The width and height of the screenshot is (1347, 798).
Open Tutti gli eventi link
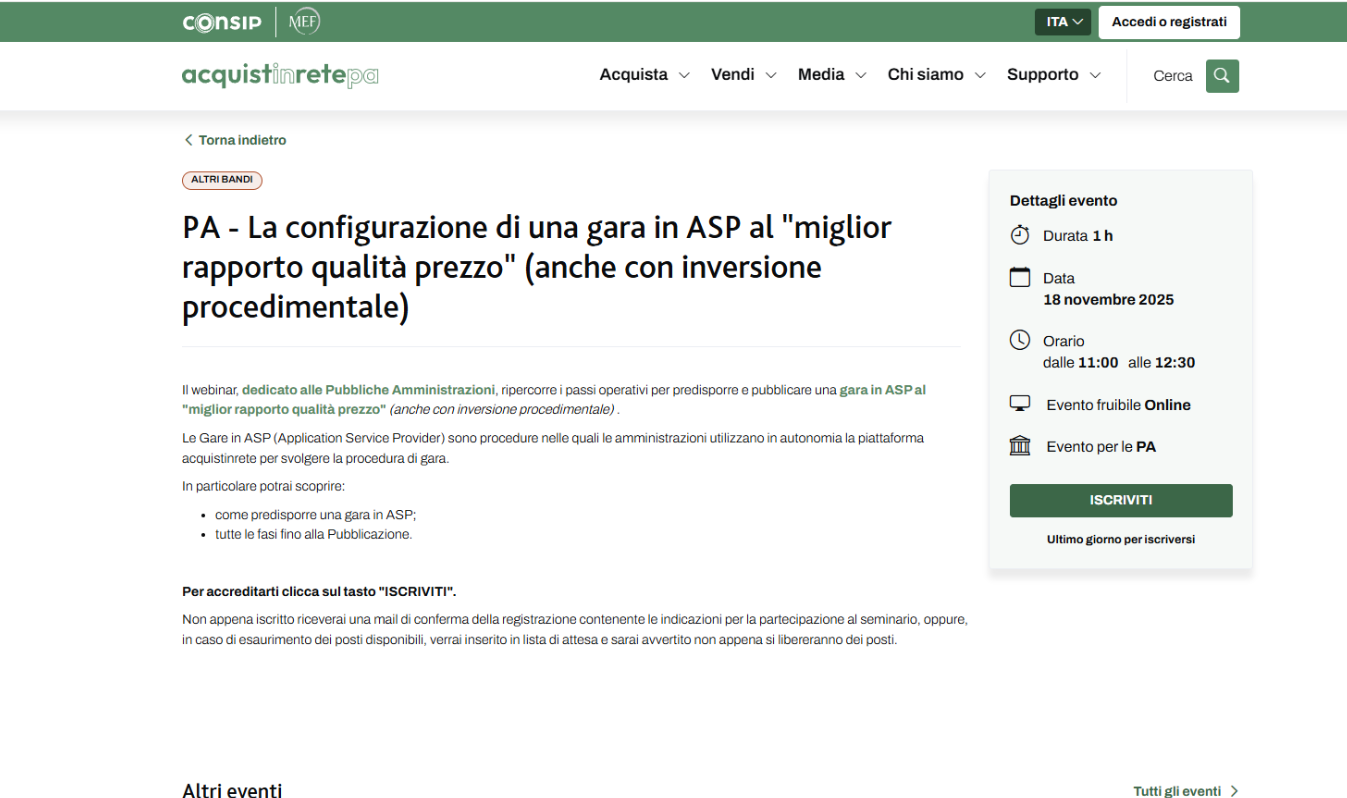coord(1185,791)
